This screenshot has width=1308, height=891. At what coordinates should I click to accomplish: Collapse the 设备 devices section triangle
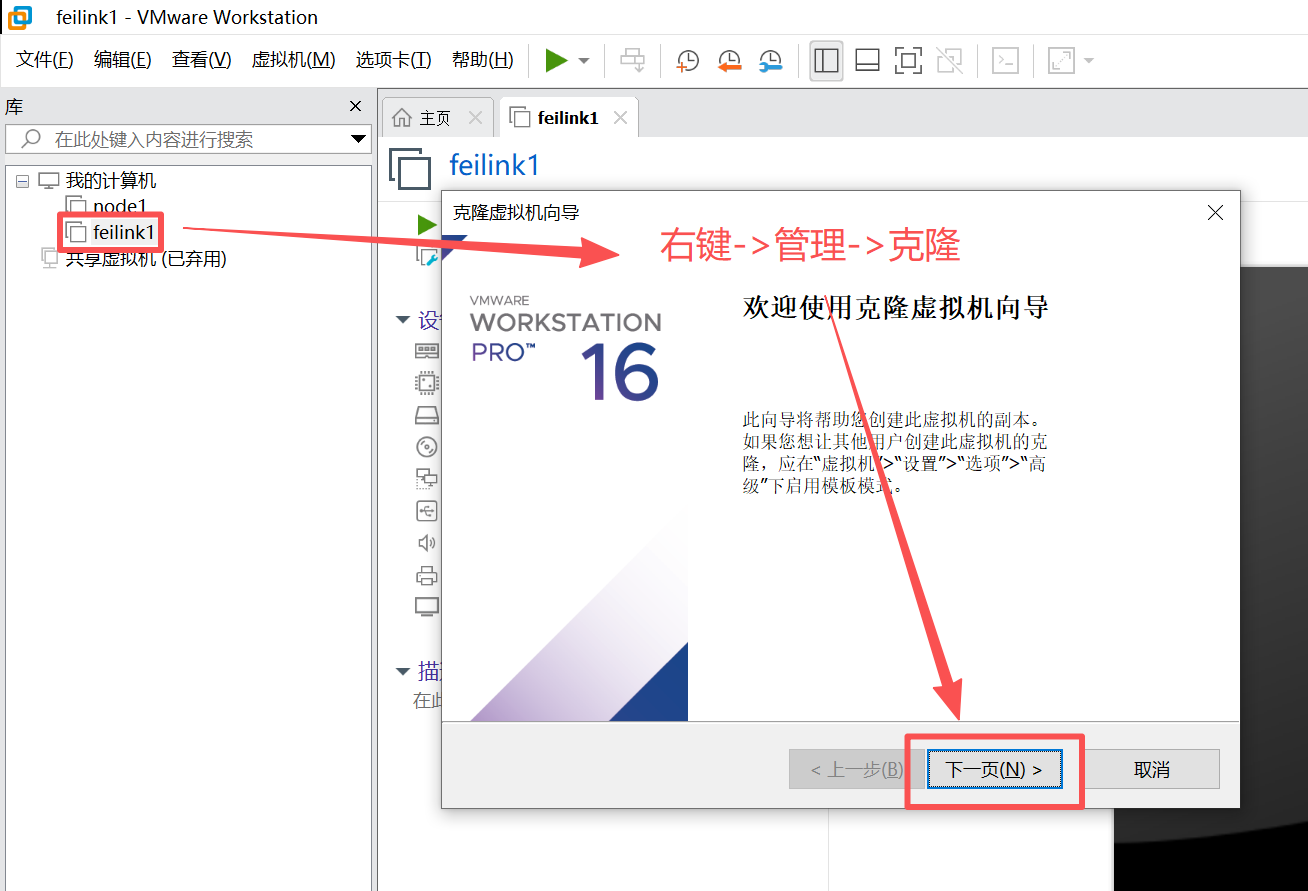pos(403,320)
